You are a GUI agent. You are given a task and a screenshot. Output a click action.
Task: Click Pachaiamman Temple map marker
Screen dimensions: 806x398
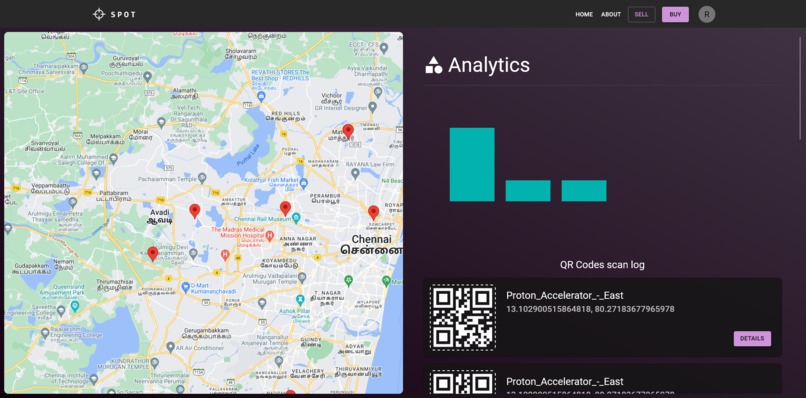[203, 178]
